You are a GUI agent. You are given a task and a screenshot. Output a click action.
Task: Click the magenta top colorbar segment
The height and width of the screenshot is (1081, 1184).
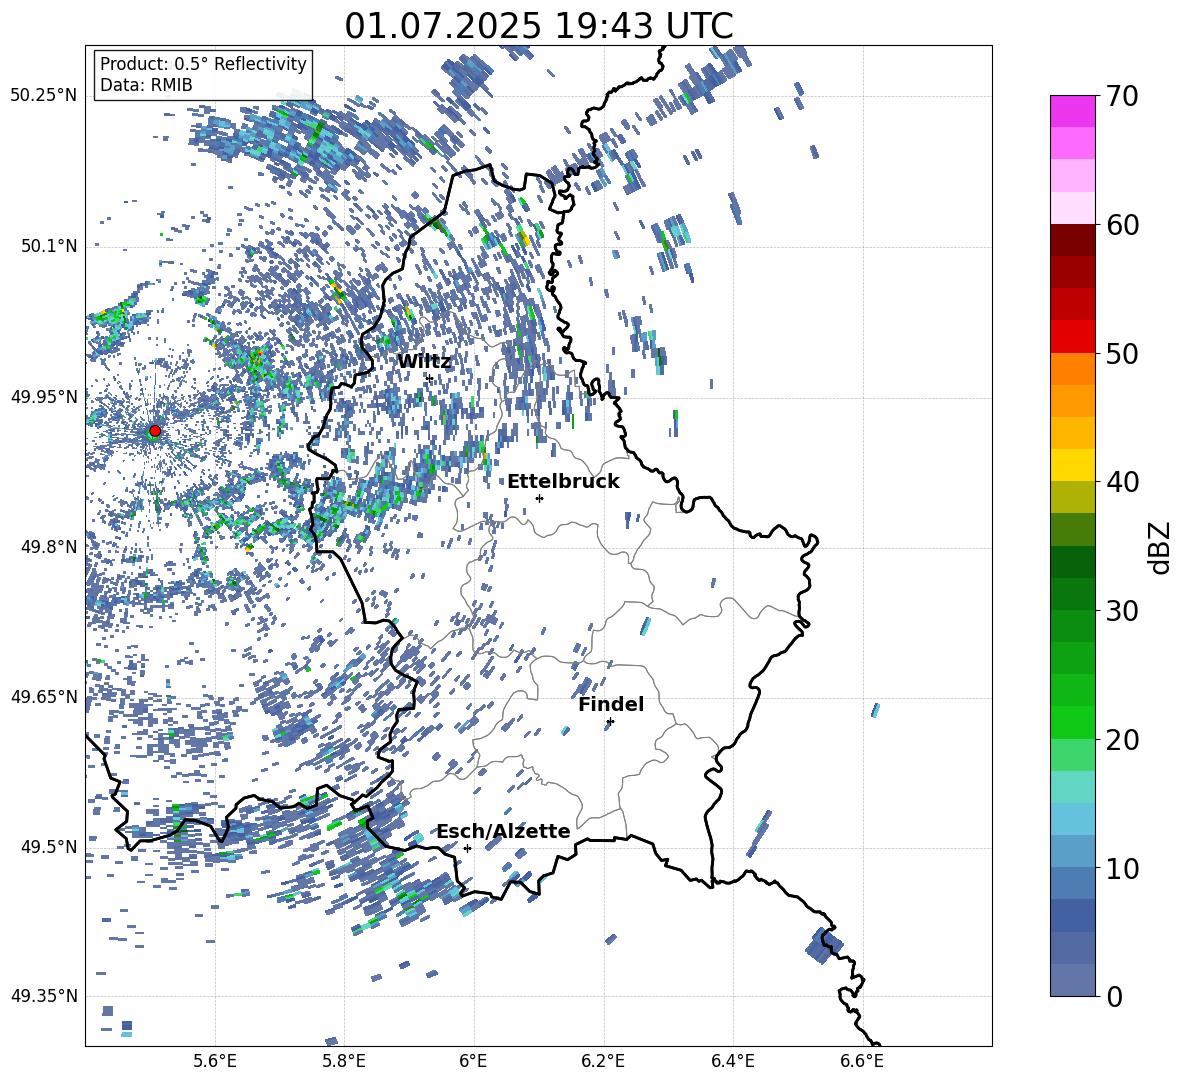click(1073, 111)
